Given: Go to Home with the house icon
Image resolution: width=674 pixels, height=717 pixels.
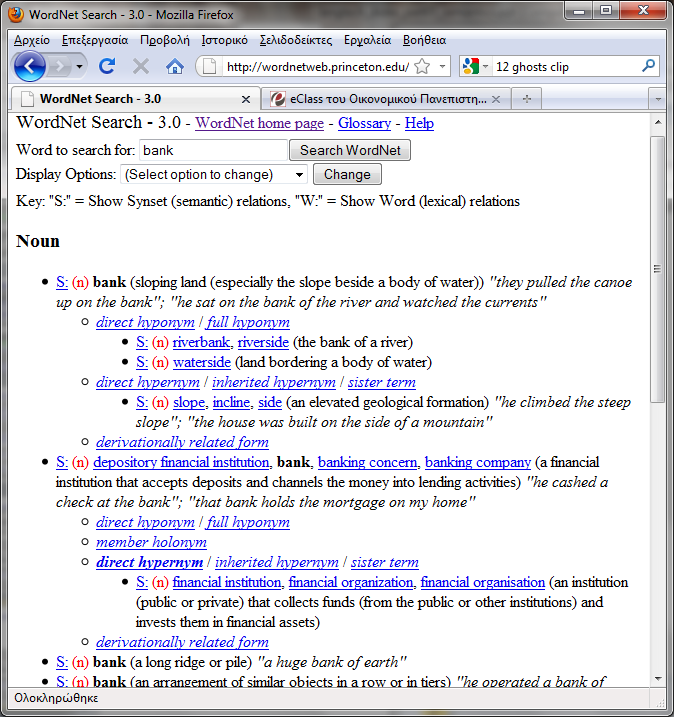Looking at the screenshot, I should pyautogui.click(x=175, y=67).
